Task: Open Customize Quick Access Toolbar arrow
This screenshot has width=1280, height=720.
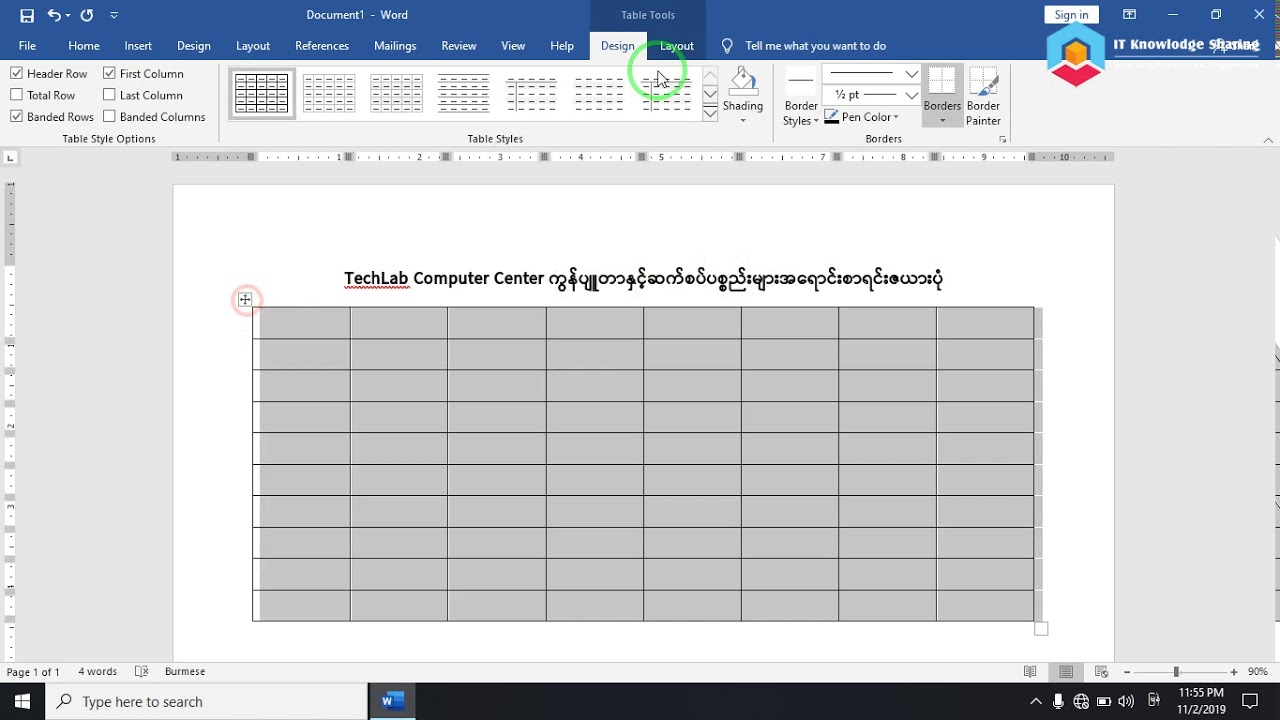Action: click(x=113, y=15)
